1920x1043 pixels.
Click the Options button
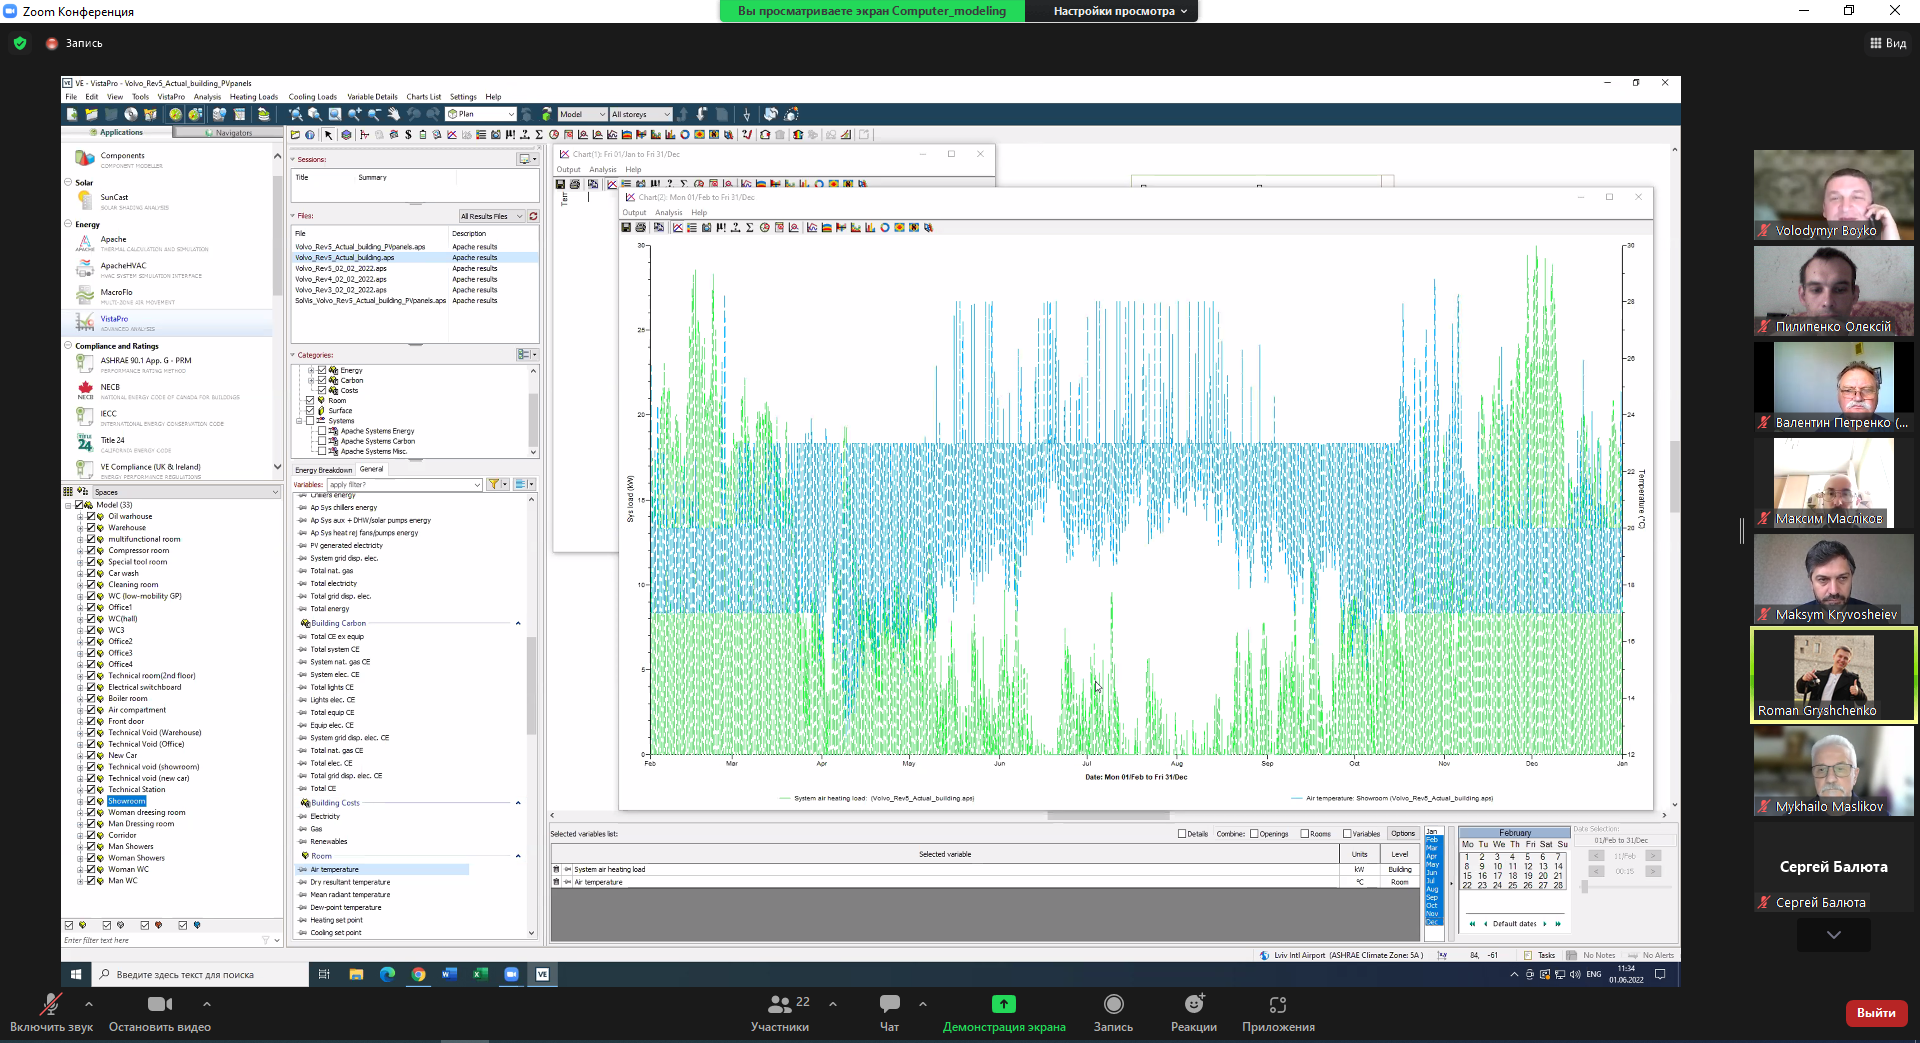(1402, 834)
